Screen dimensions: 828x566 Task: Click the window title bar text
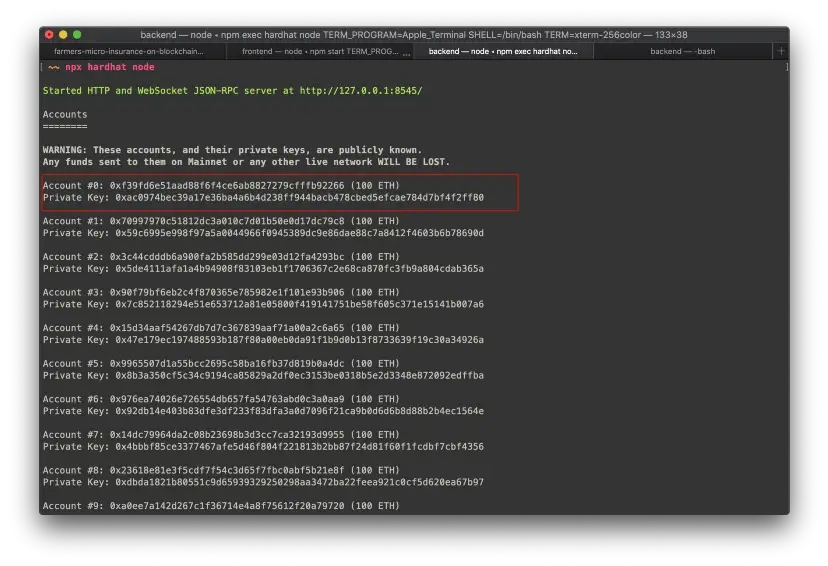414,35
